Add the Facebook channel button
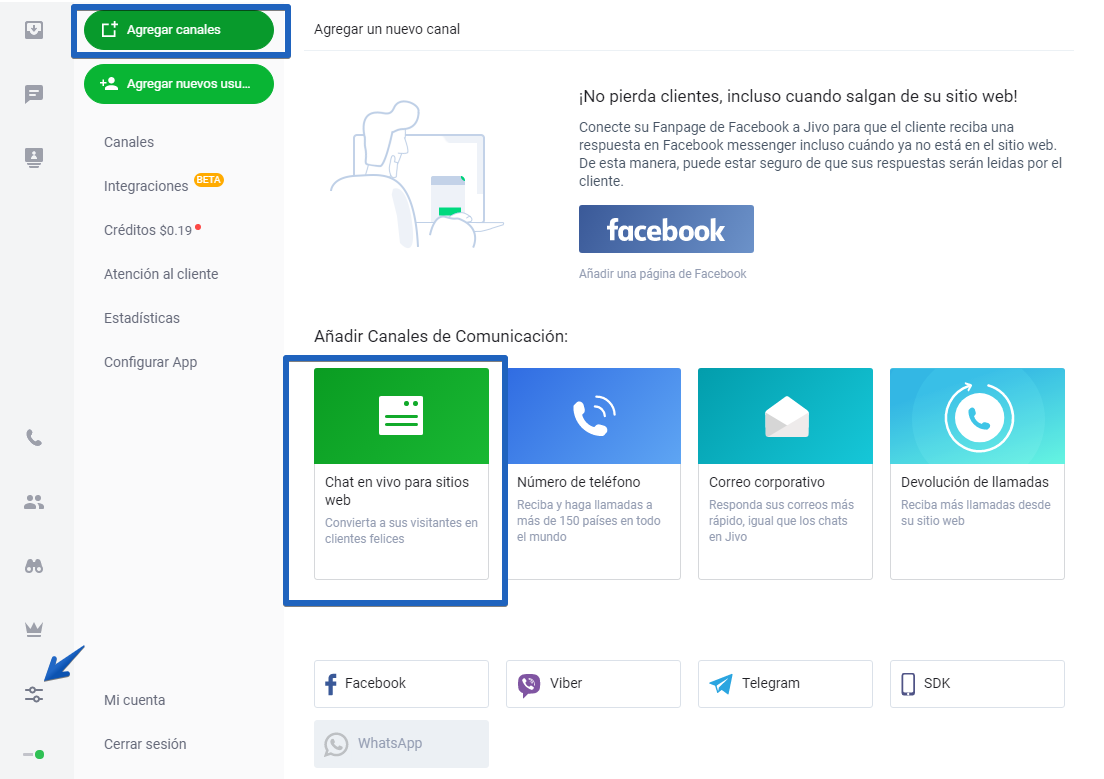This screenshot has height=779, width=1104. [401, 684]
